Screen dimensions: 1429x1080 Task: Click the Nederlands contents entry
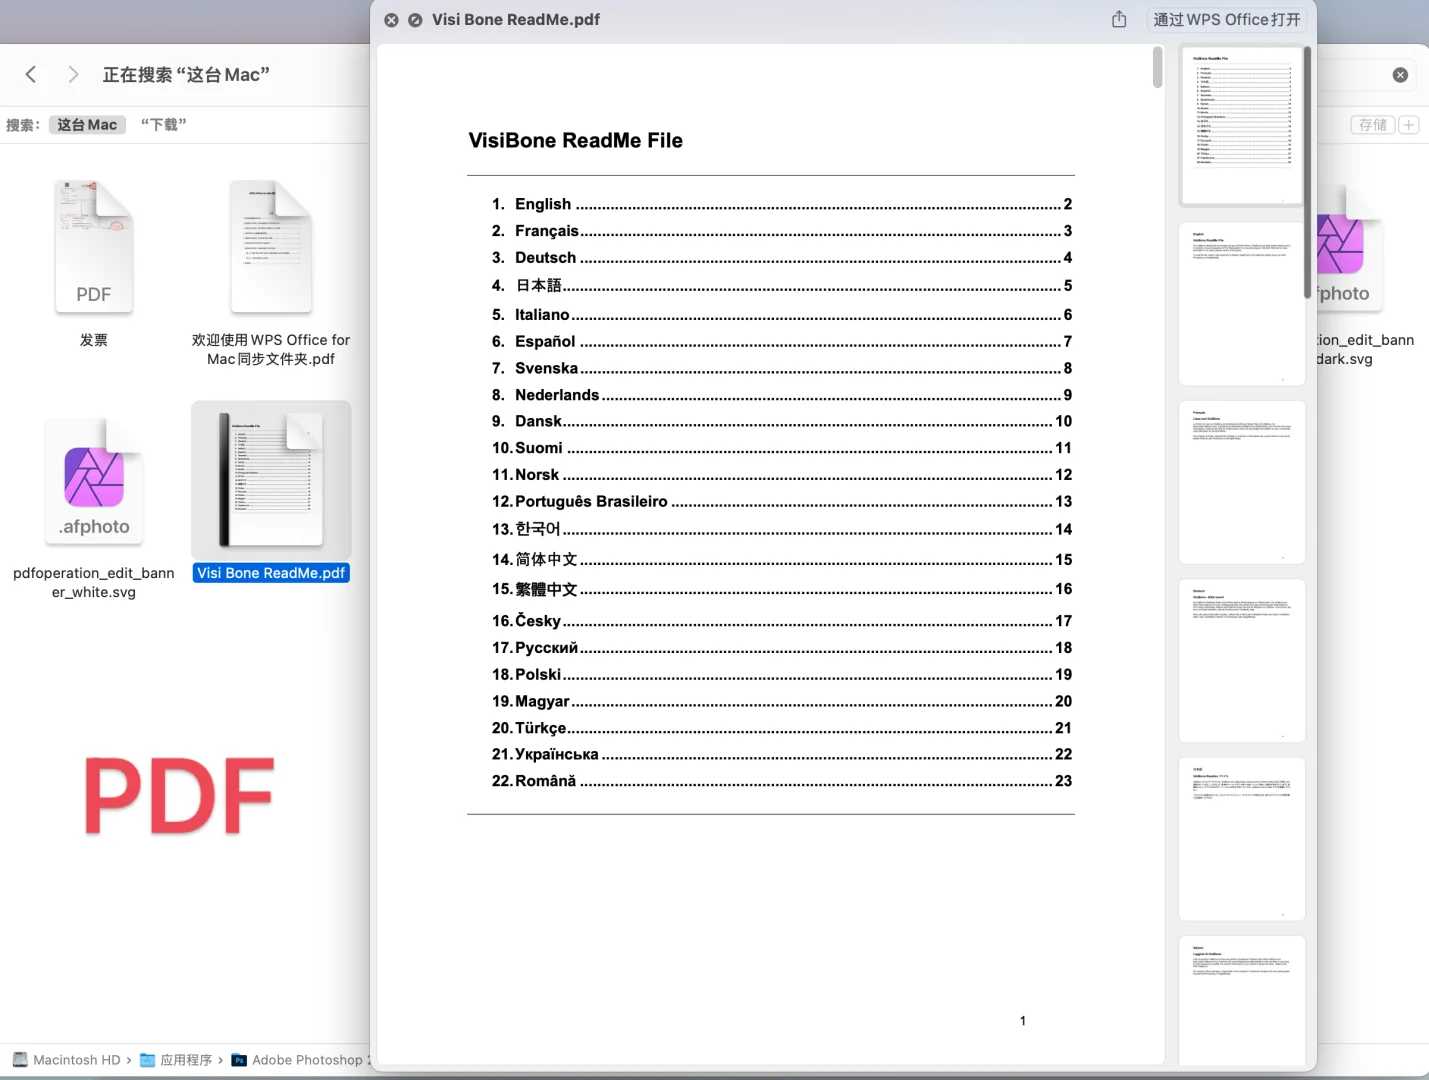click(781, 395)
